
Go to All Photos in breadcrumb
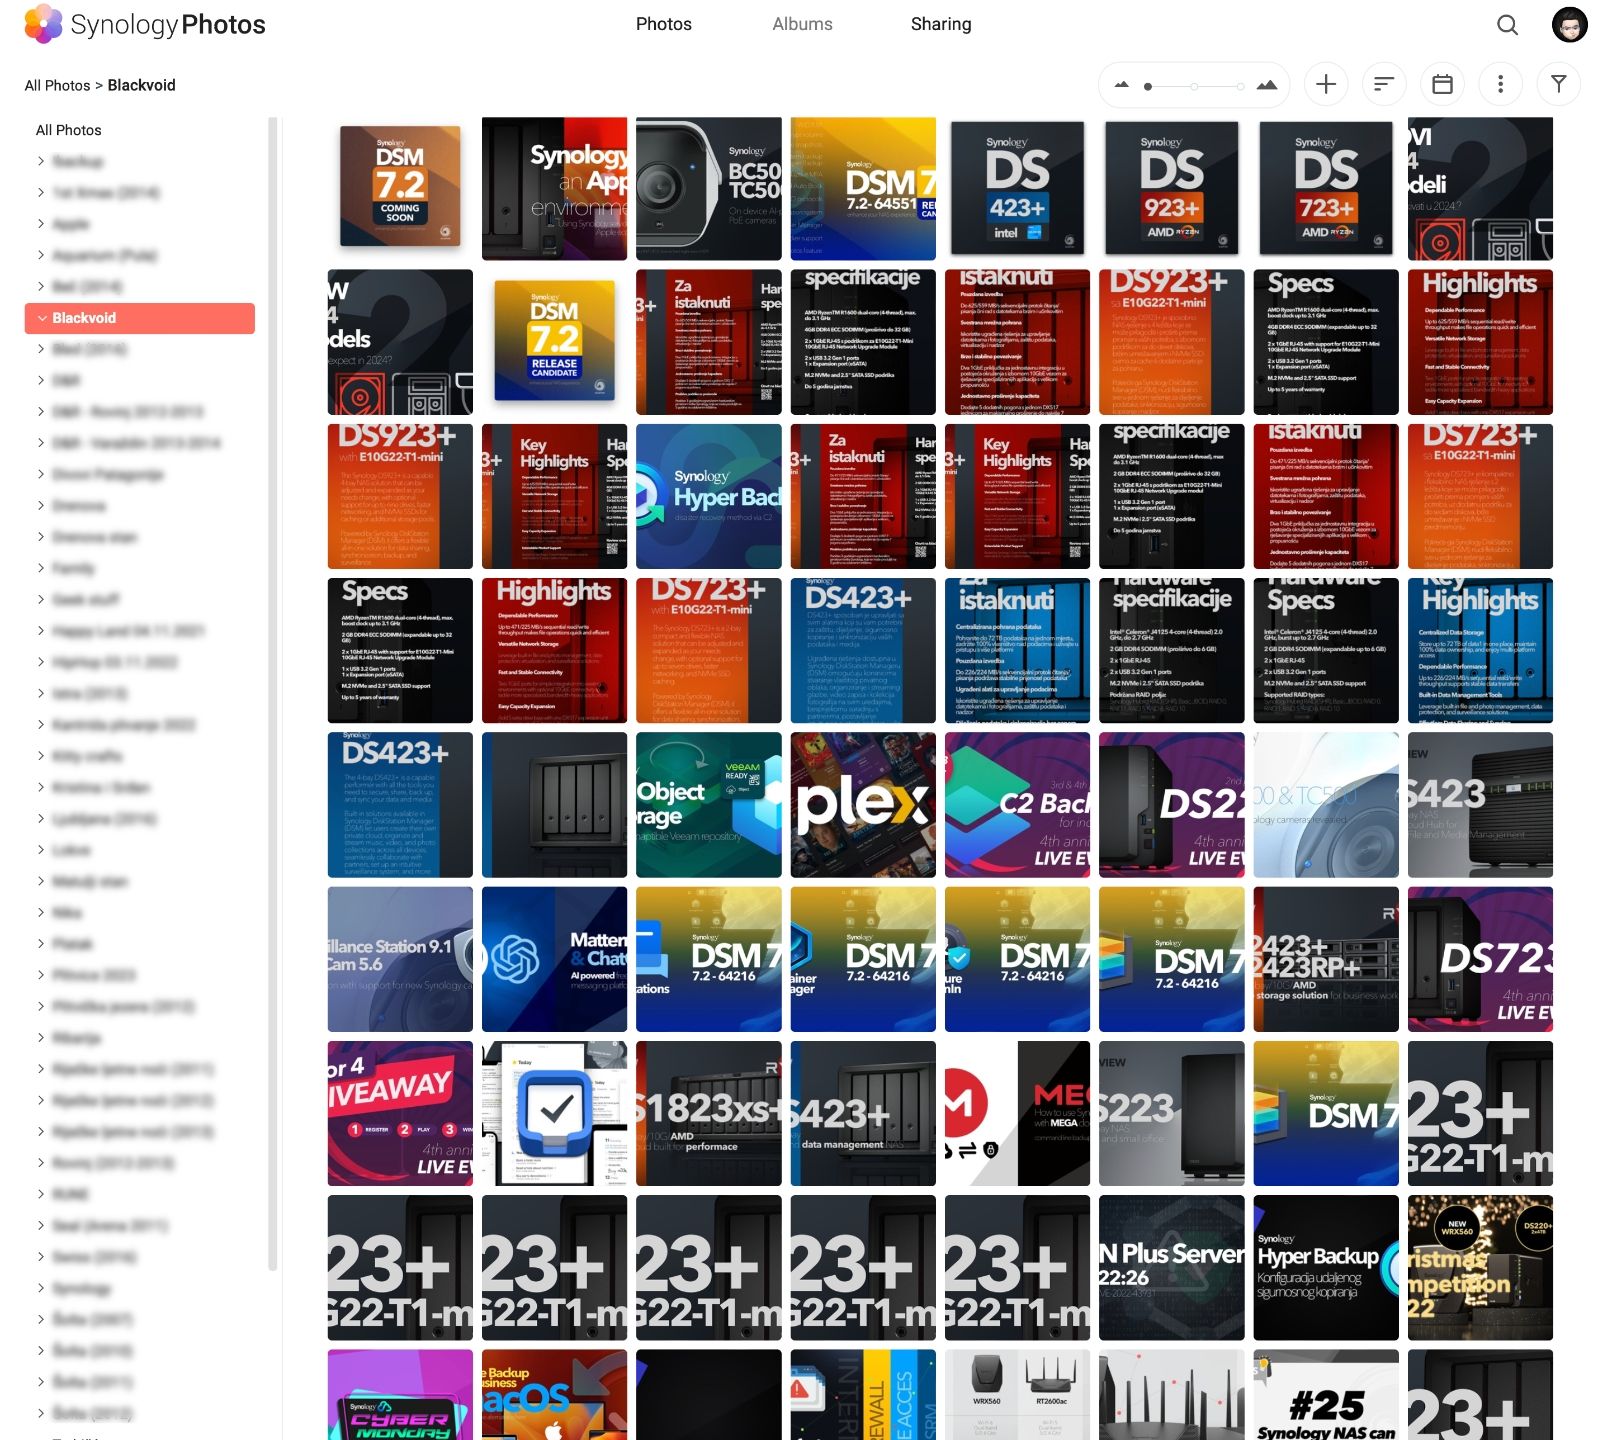57,85
